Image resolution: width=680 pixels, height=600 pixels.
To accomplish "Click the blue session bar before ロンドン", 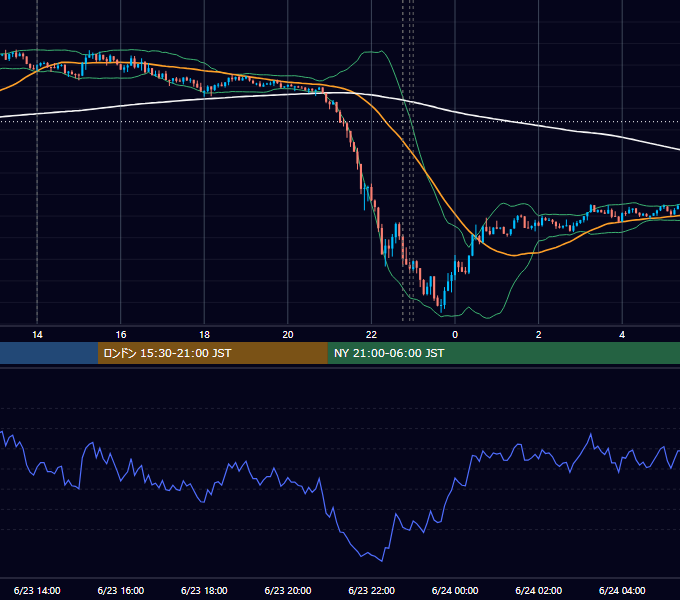I will pyautogui.click(x=49, y=353).
